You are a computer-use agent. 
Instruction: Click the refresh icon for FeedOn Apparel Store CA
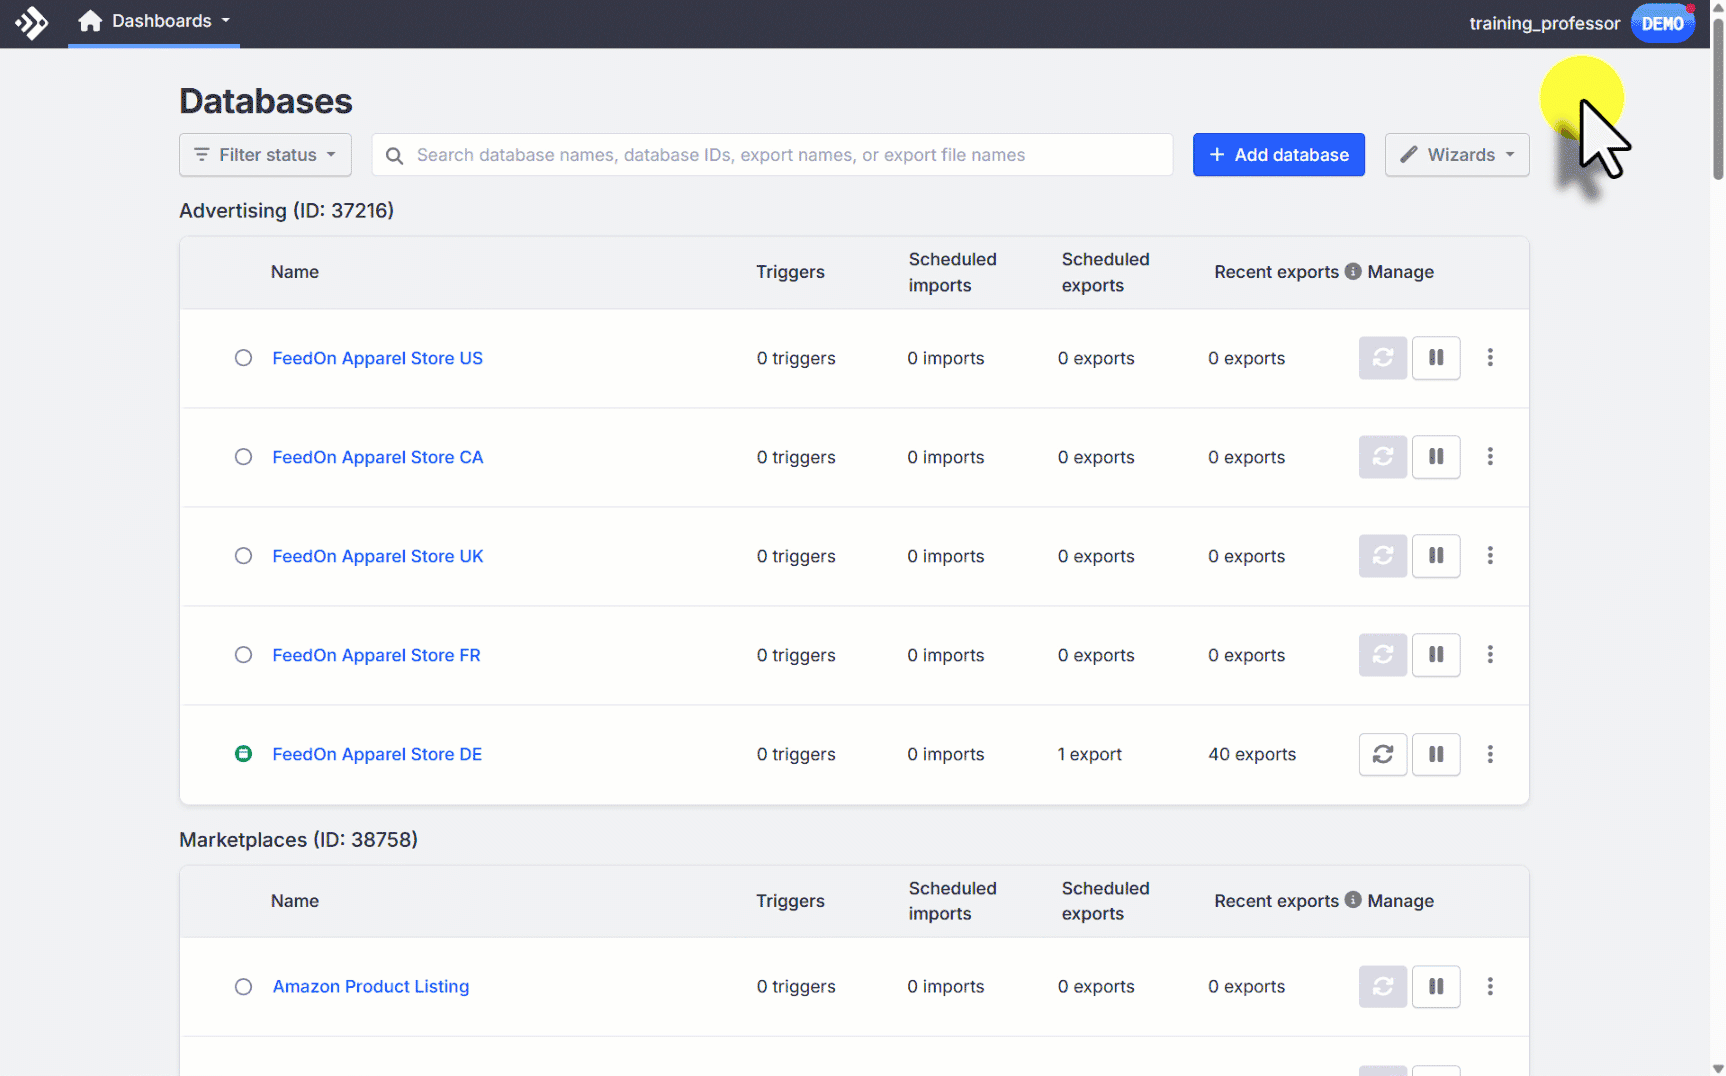pyautogui.click(x=1383, y=457)
